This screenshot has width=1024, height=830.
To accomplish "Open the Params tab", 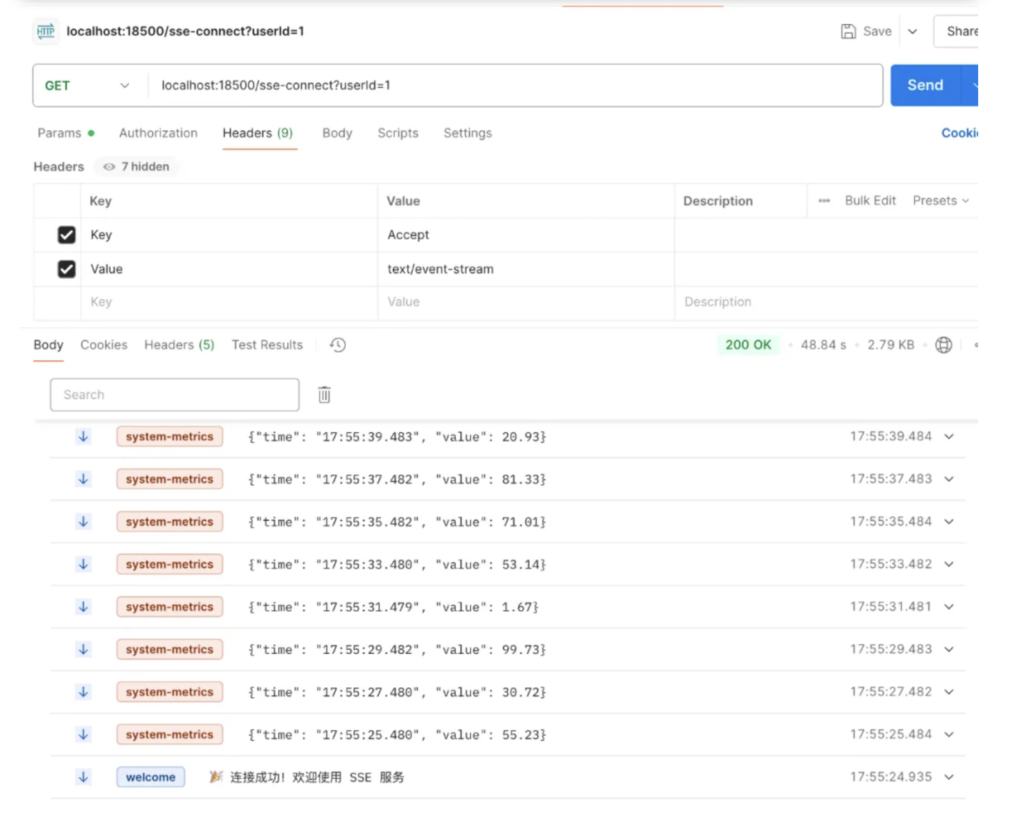I will tap(65, 133).
